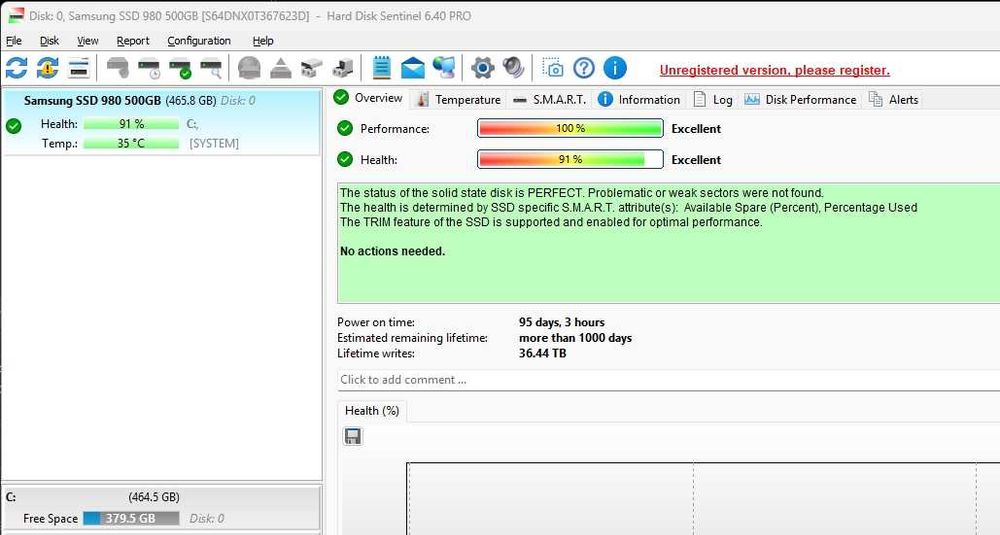This screenshot has height=535, width=1000.
Task: Switch to the Temperature tab
Action: pyautogui.click(x=458, y=99)
